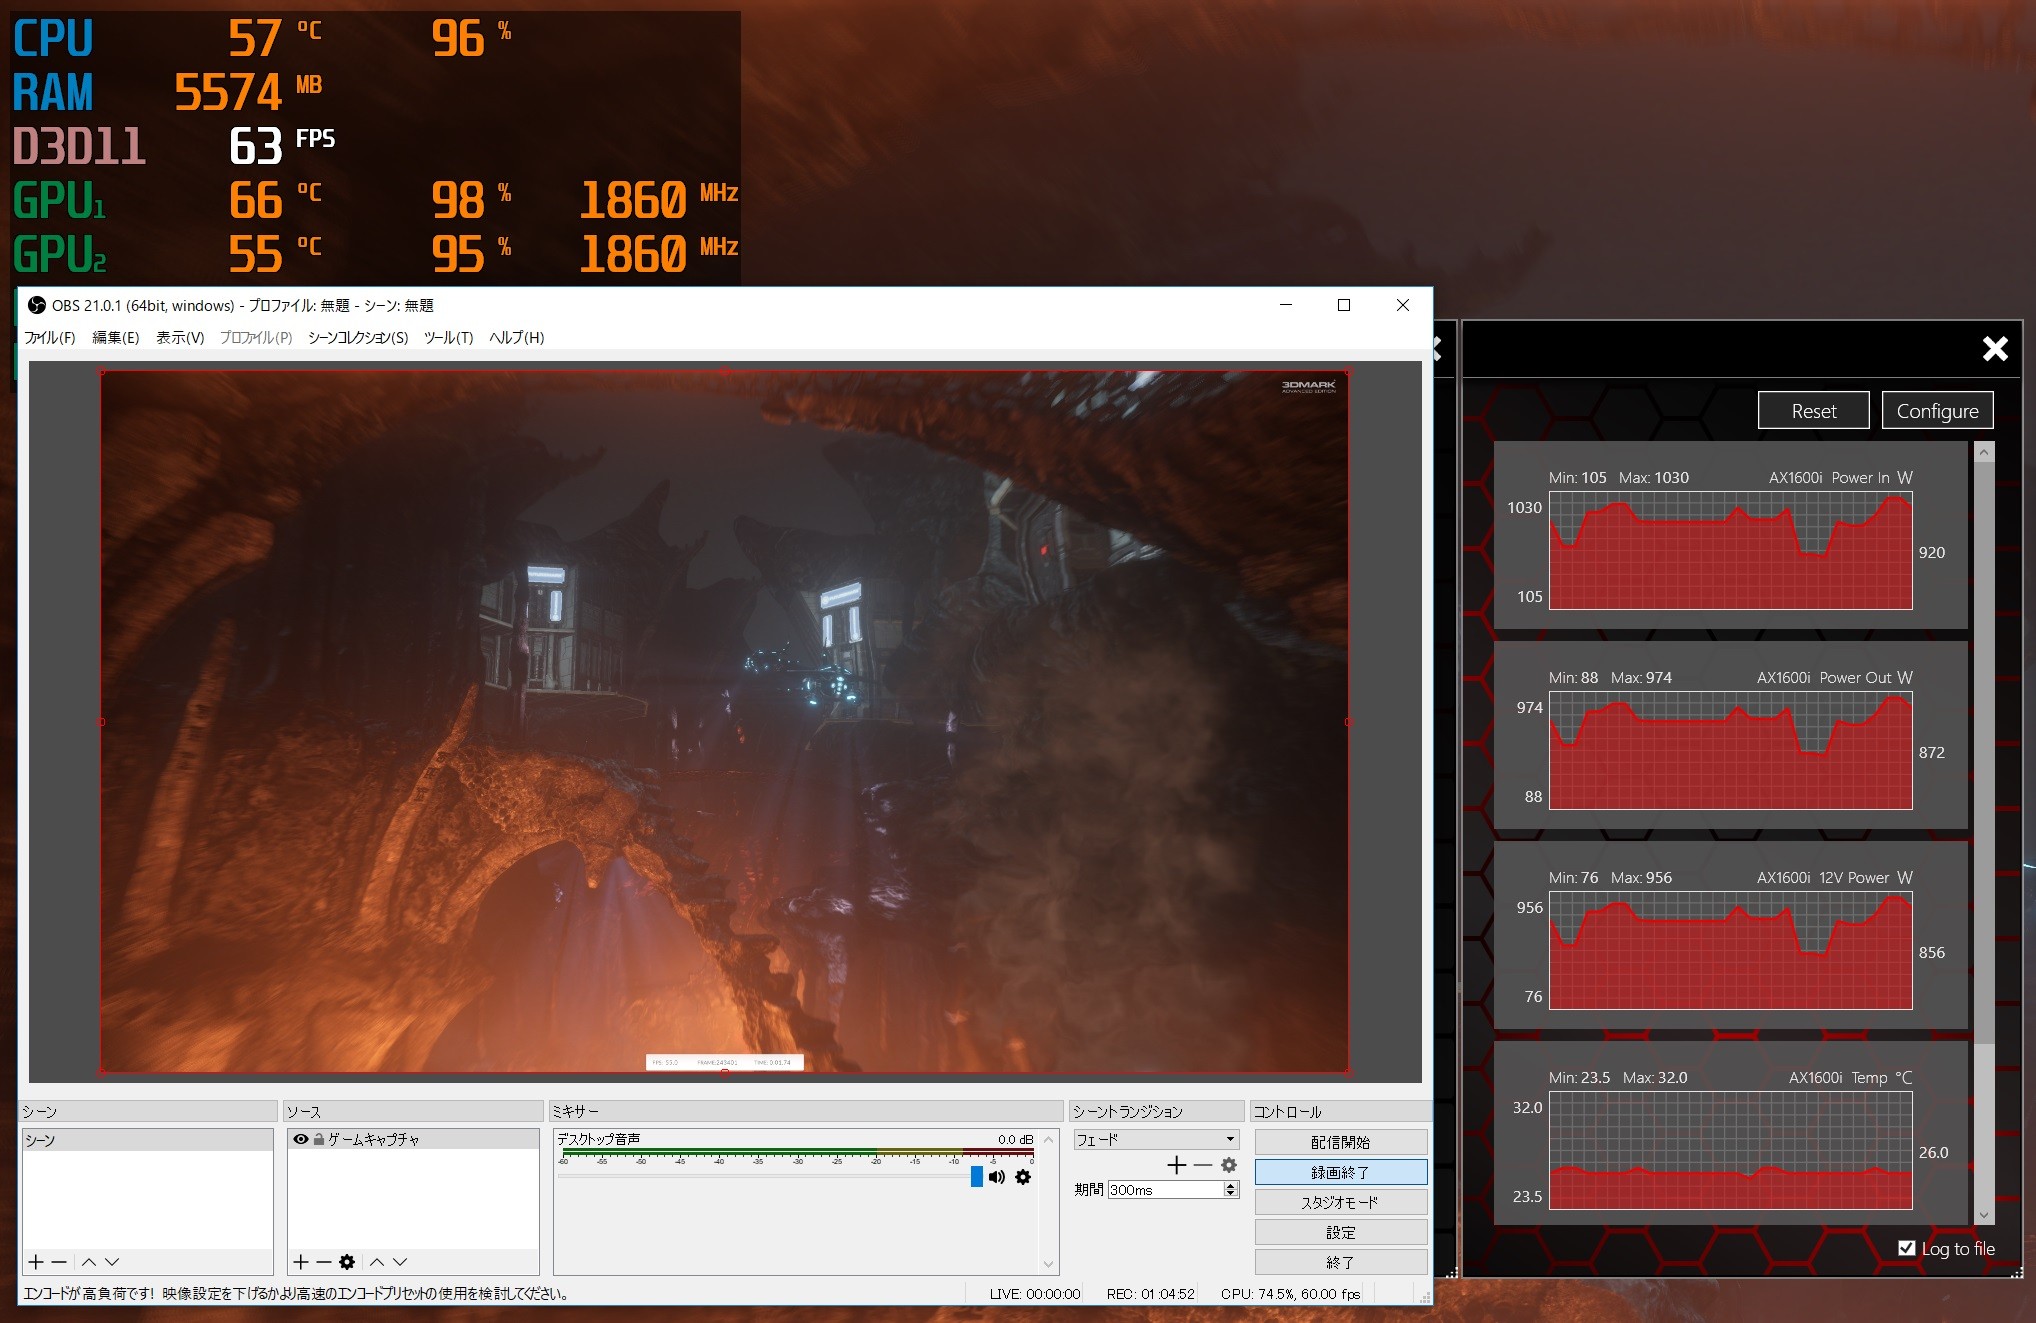The width and height of the screenshot is (2036, 1323).
Task: Toggle visibility eye for ゲームキャプチャ source
Action: (301, 1139)
